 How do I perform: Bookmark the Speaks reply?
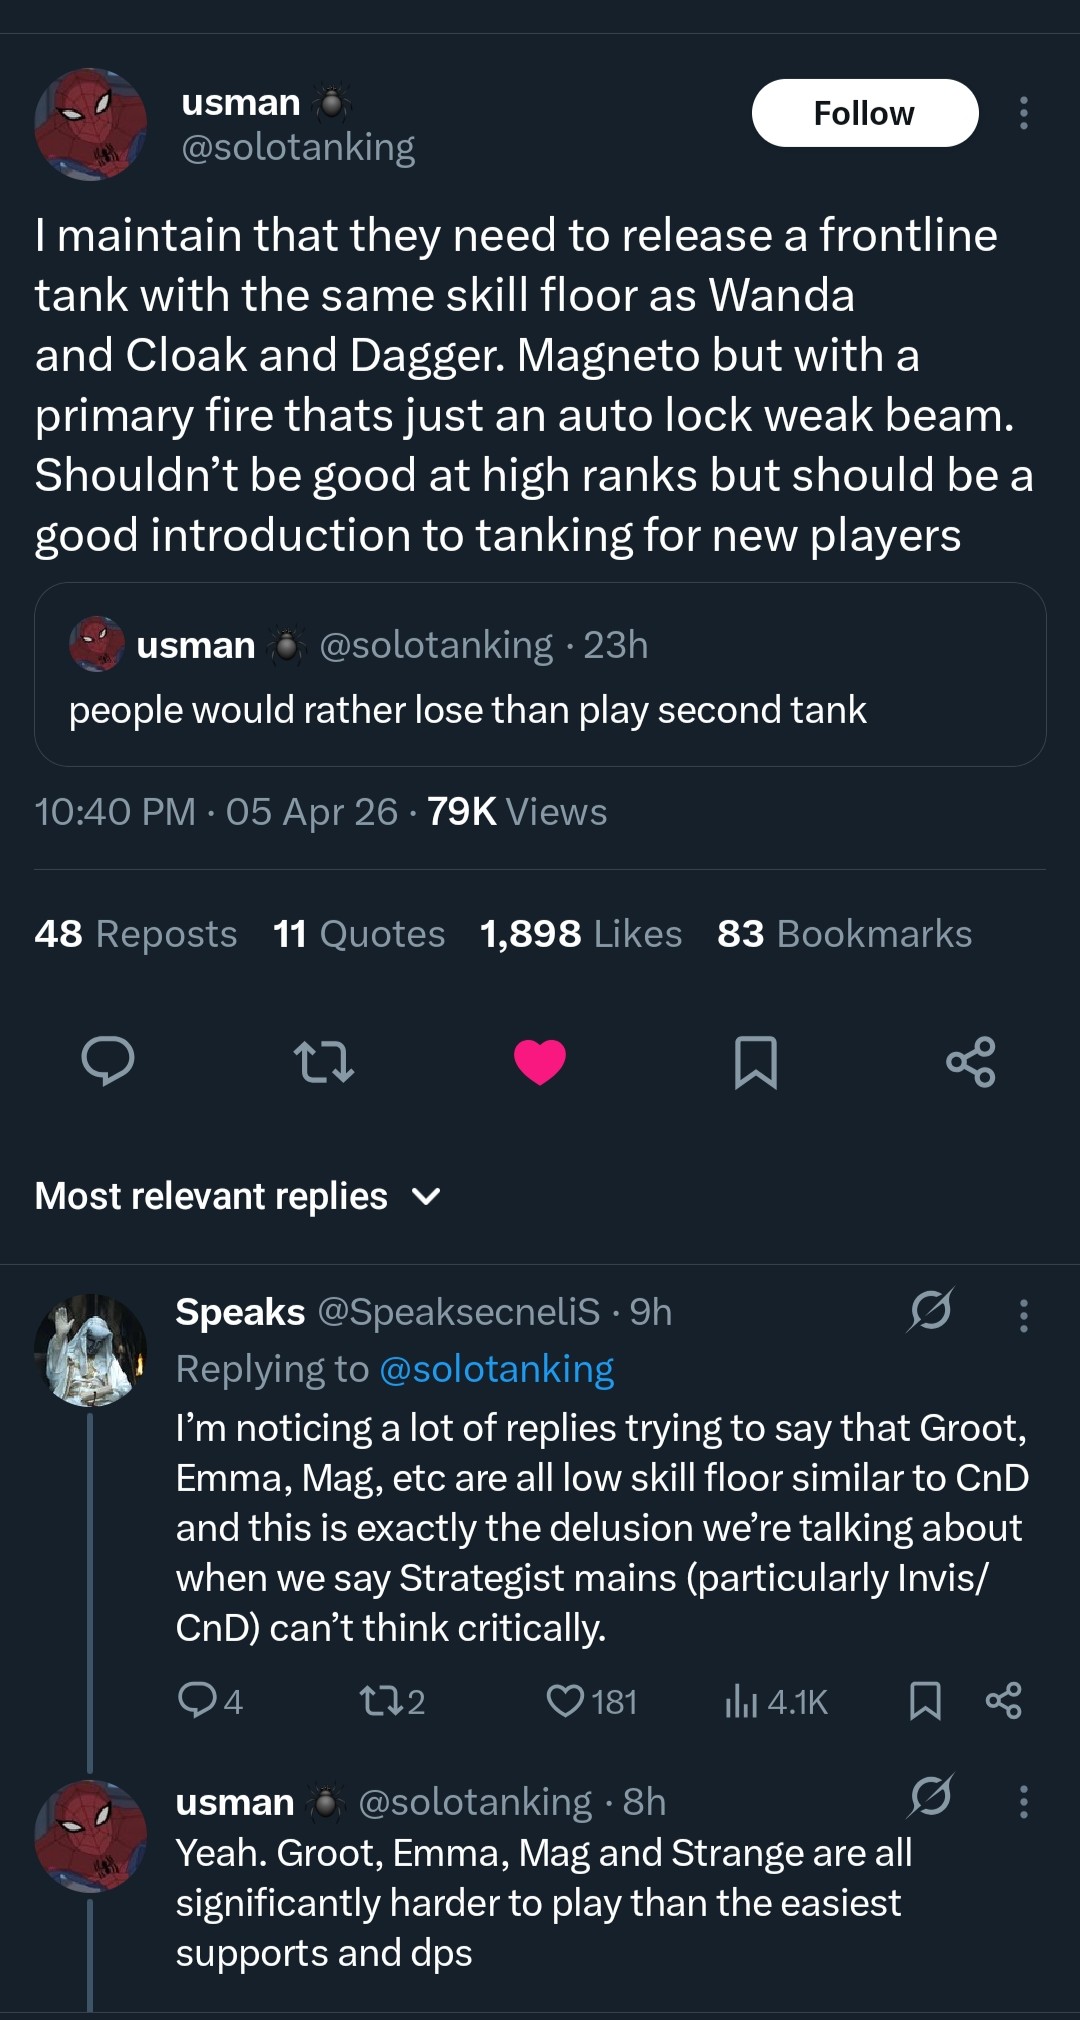click(x=925, y=1701)
